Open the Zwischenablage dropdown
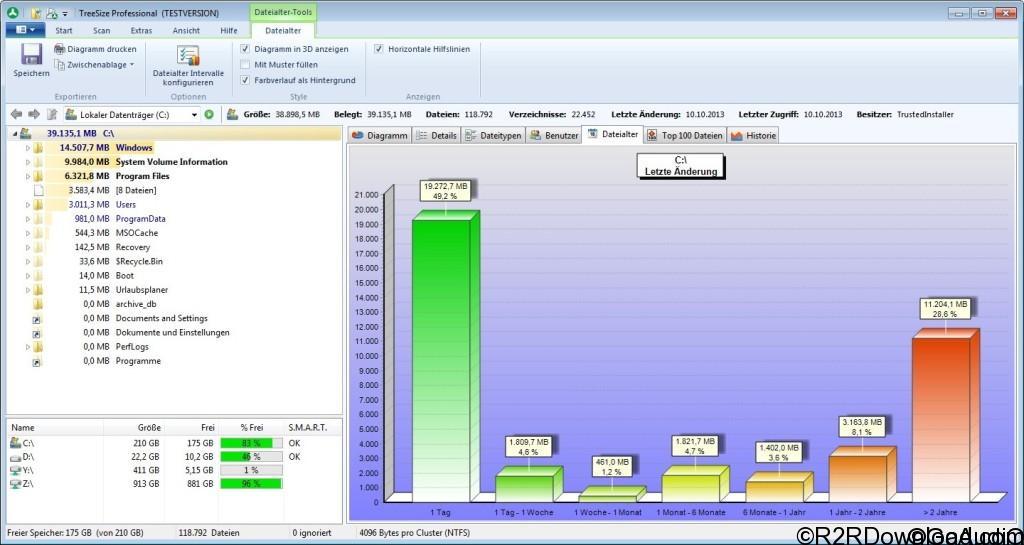This screenshot has width=1024, height=545. (95, 65)
